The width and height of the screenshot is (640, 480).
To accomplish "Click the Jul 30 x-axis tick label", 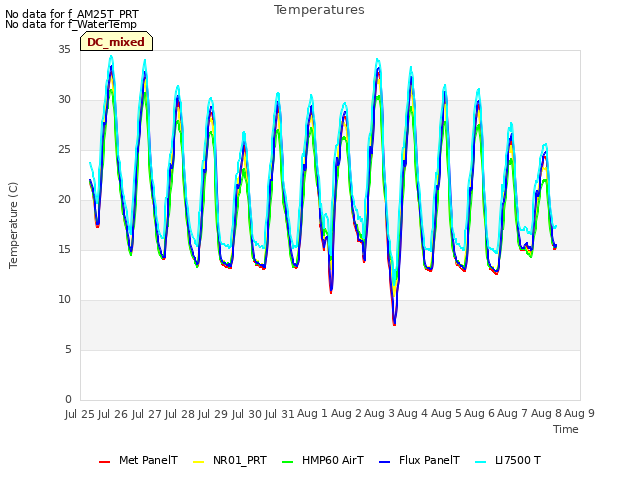I will [247, 414].
